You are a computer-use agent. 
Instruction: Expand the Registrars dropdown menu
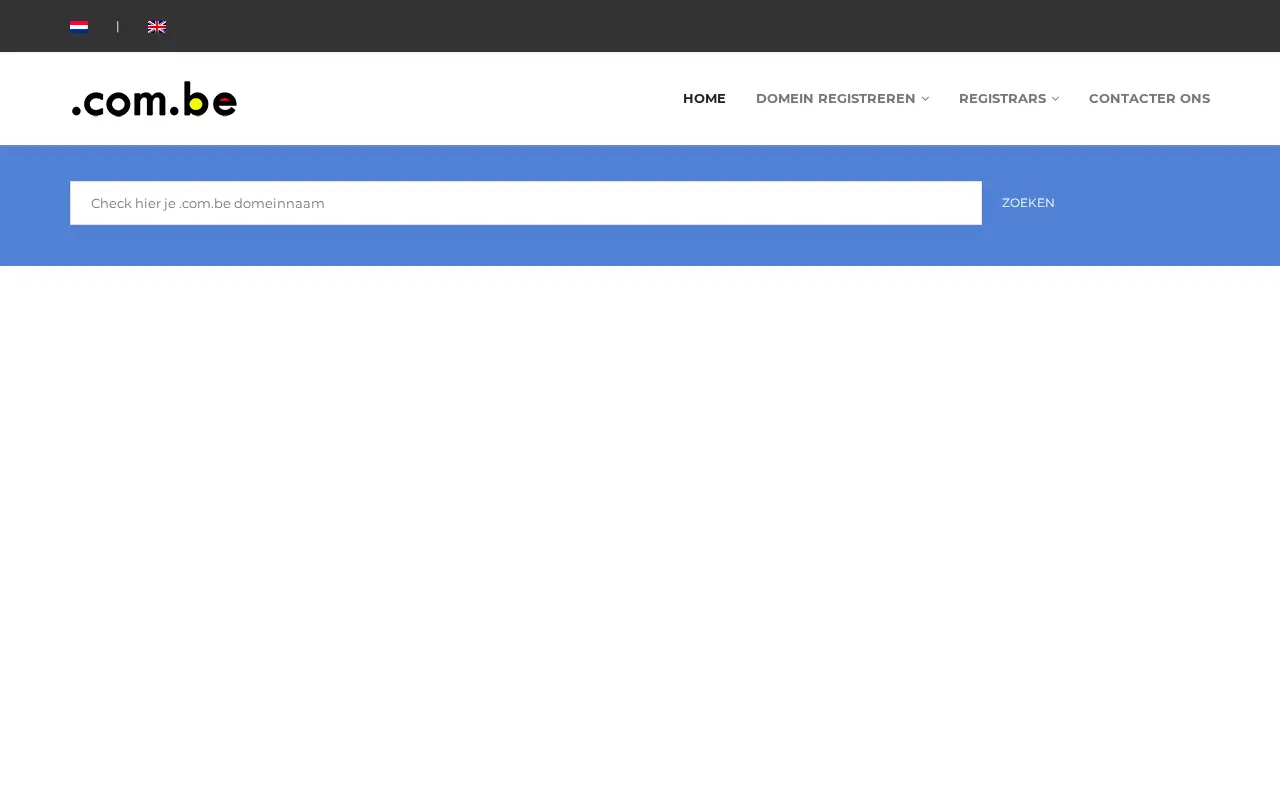tap(1009, 98)
